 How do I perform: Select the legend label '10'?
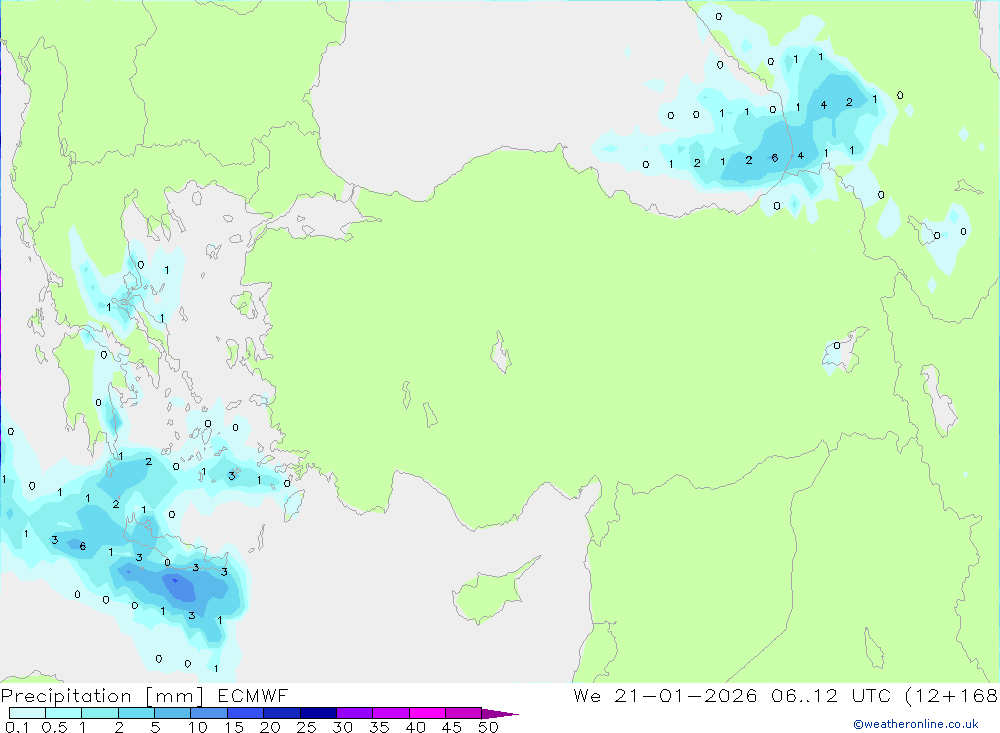tap(198, 727)
